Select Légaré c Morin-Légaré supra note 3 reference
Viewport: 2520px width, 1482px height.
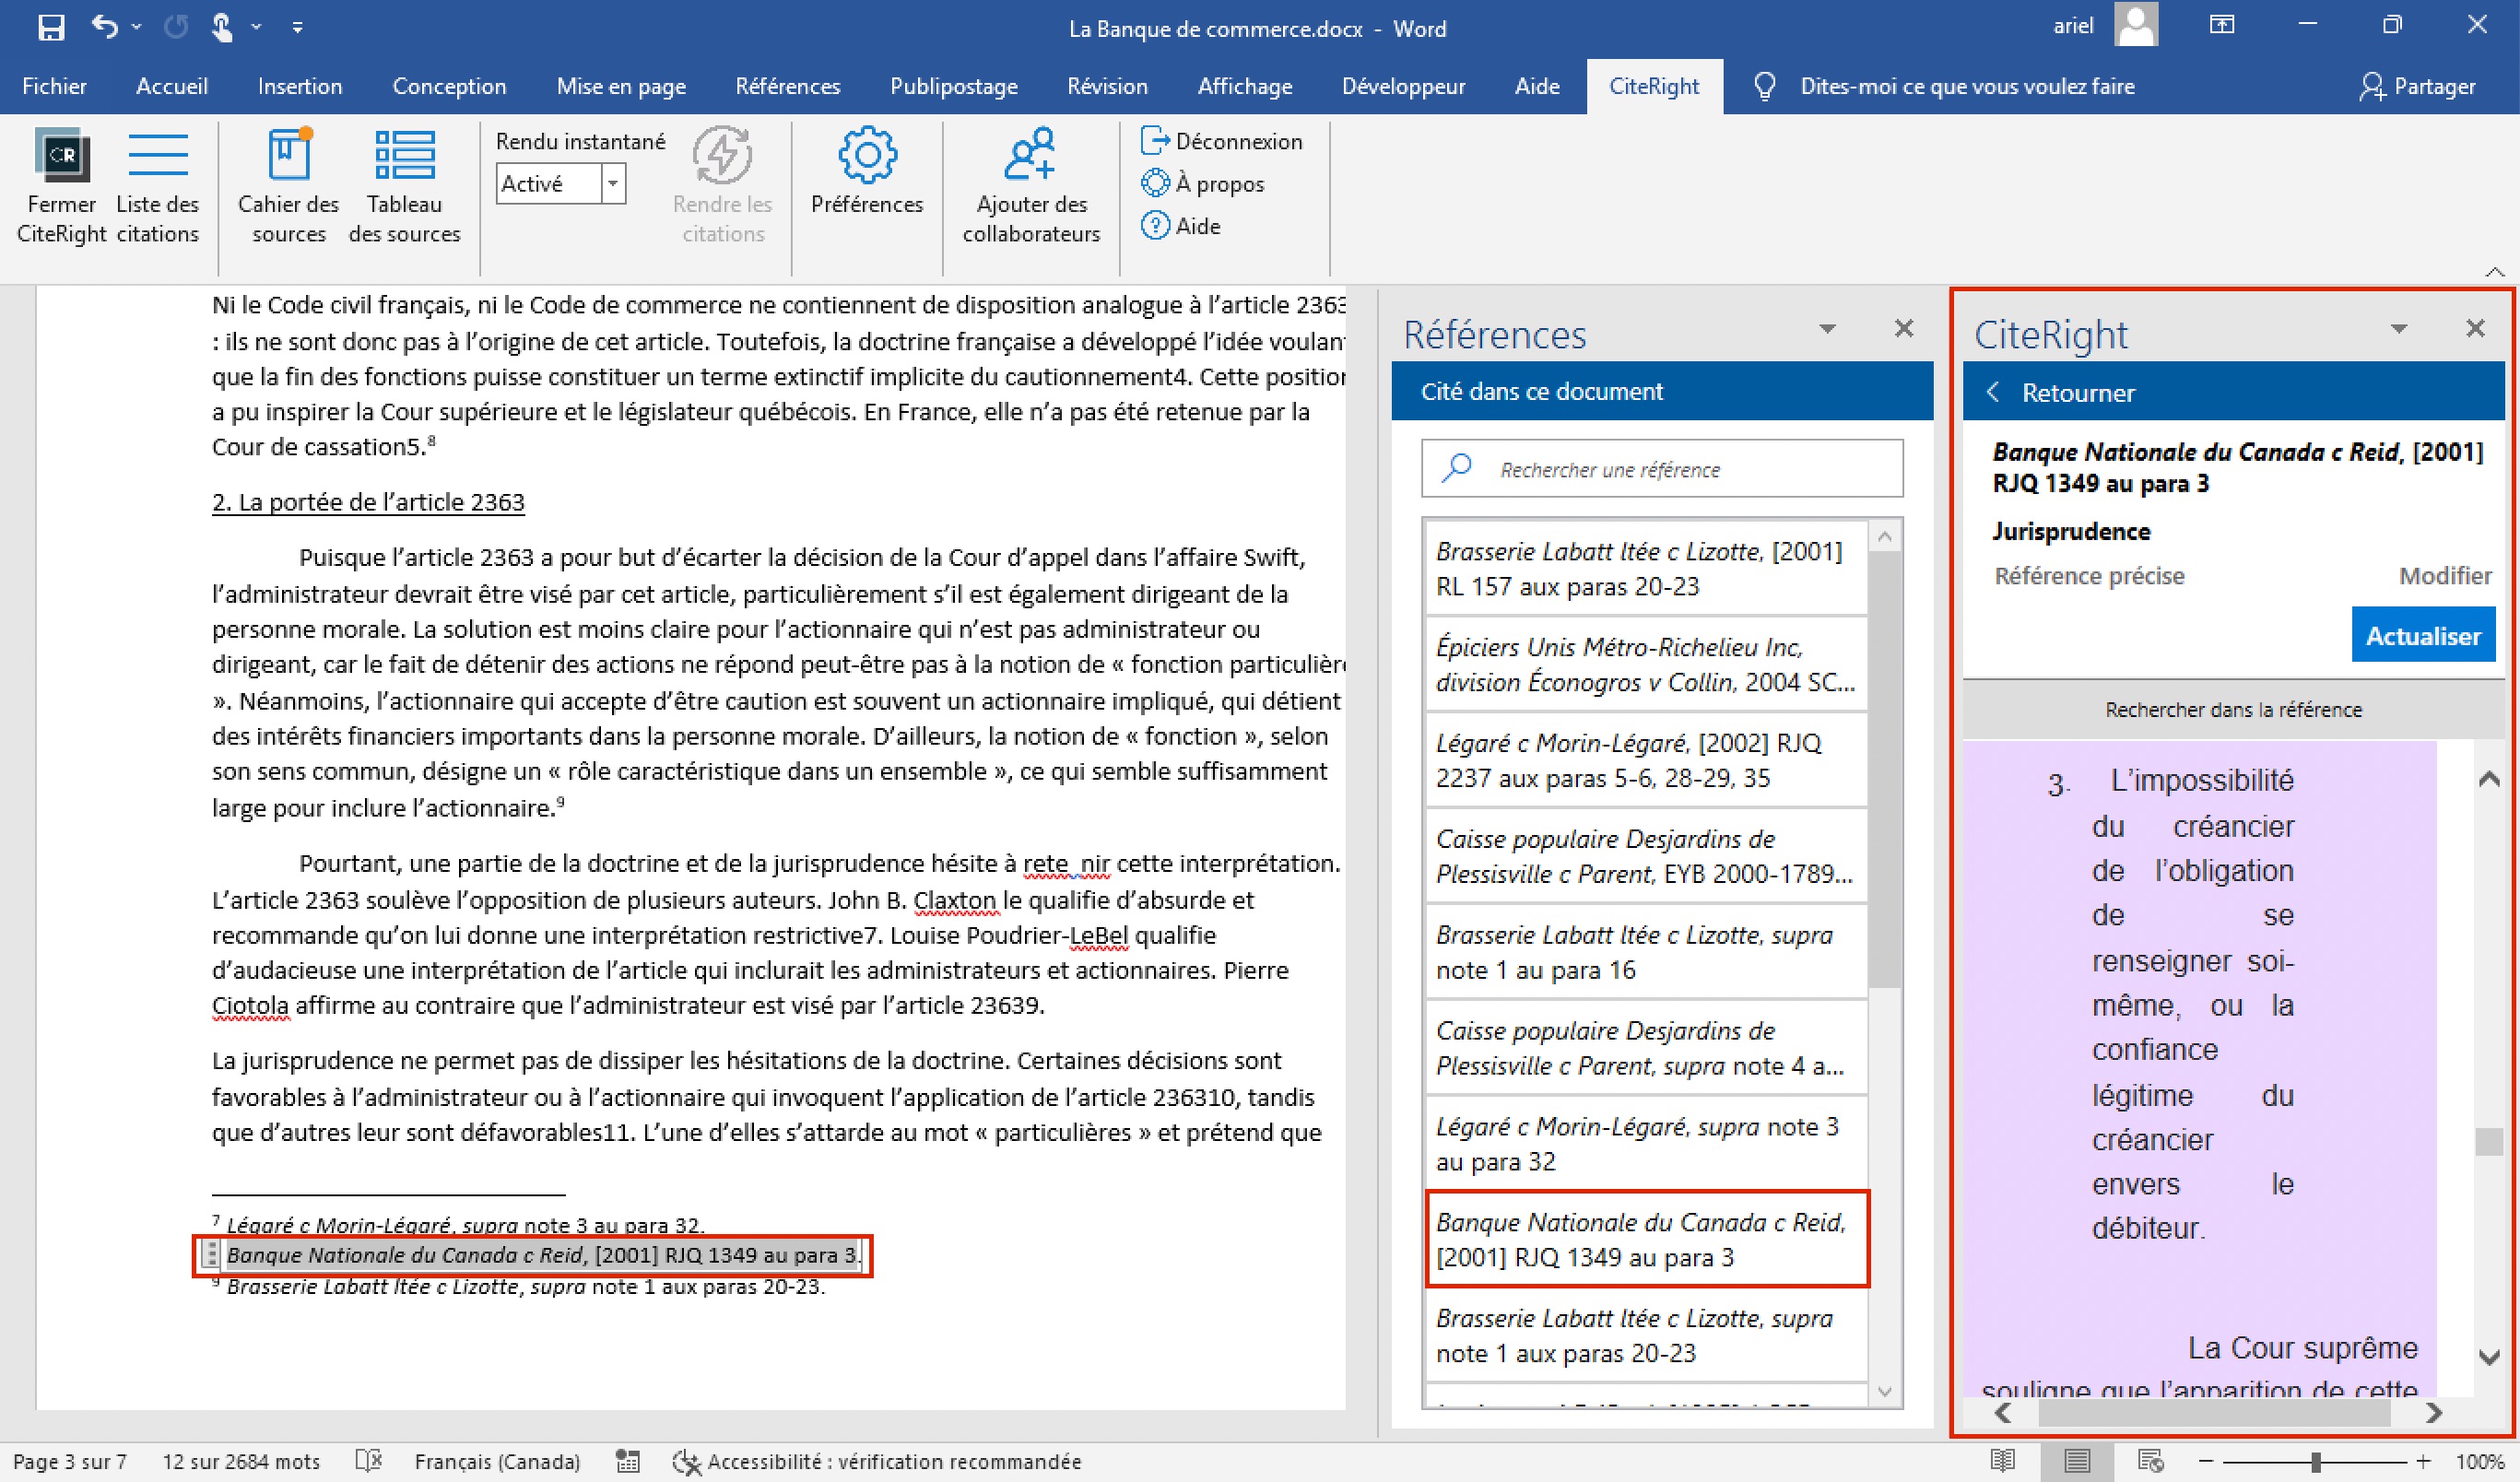pyautogui.click(x=1645, y=1144)
